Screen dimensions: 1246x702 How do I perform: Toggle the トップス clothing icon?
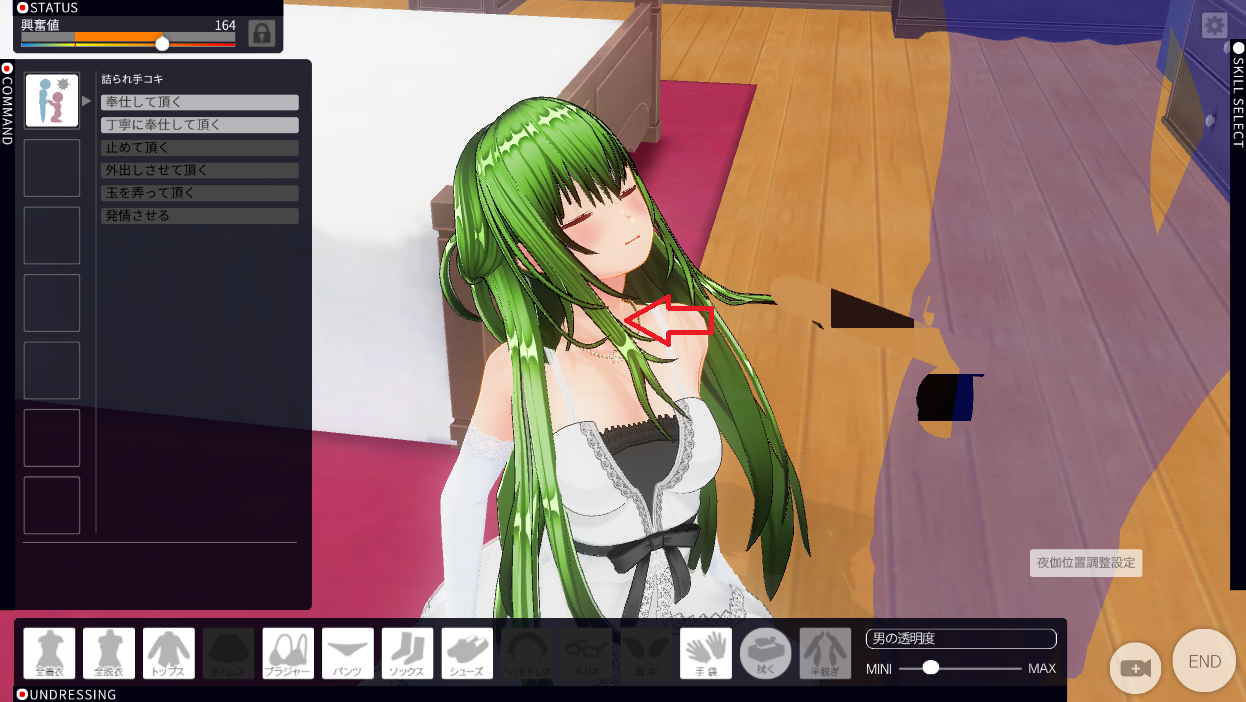point(169,653)
